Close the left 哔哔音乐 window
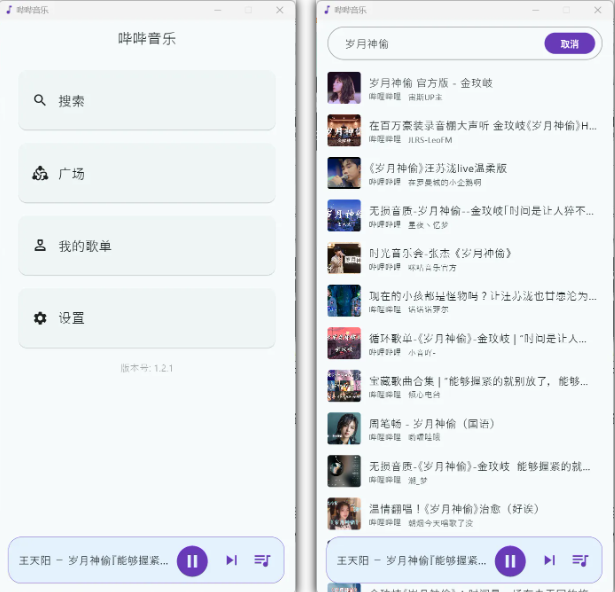The image size is (615, 592). coord(280,10)
